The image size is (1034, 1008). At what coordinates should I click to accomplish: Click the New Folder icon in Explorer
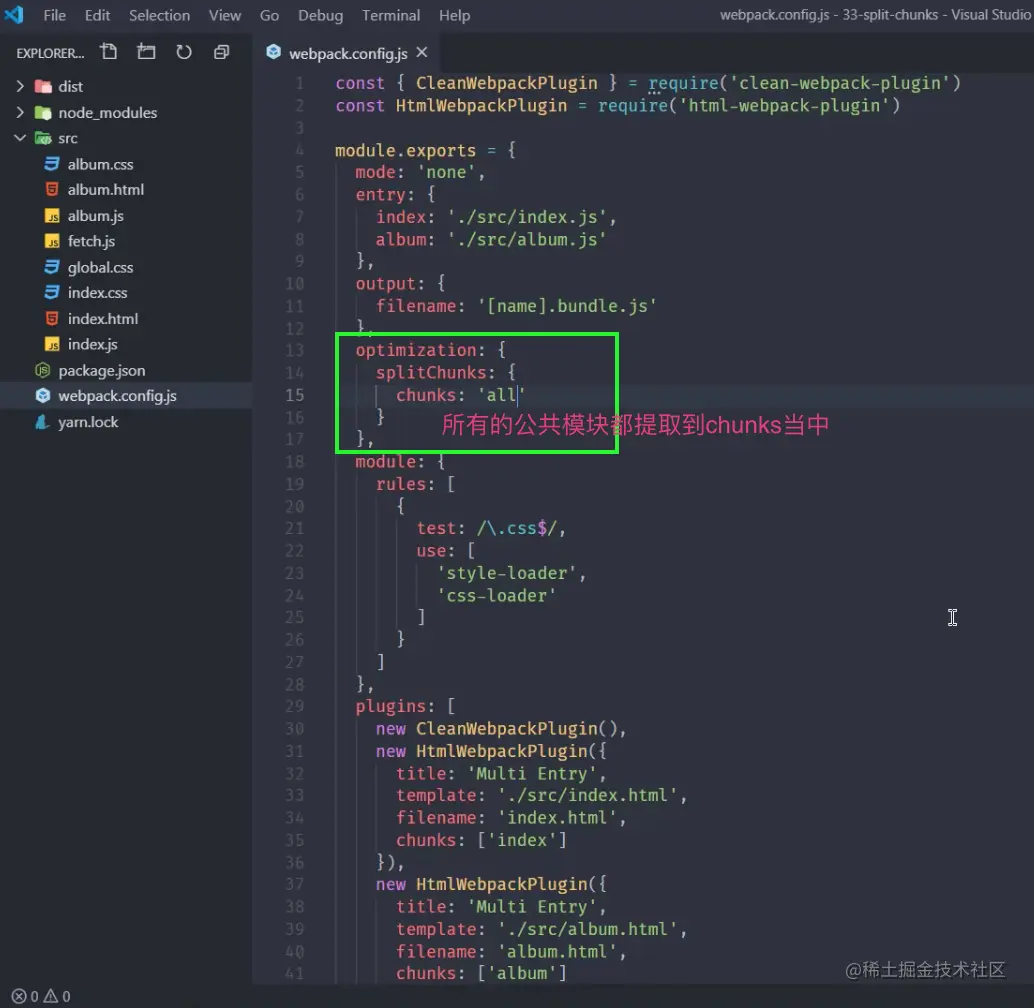point(146,51)
